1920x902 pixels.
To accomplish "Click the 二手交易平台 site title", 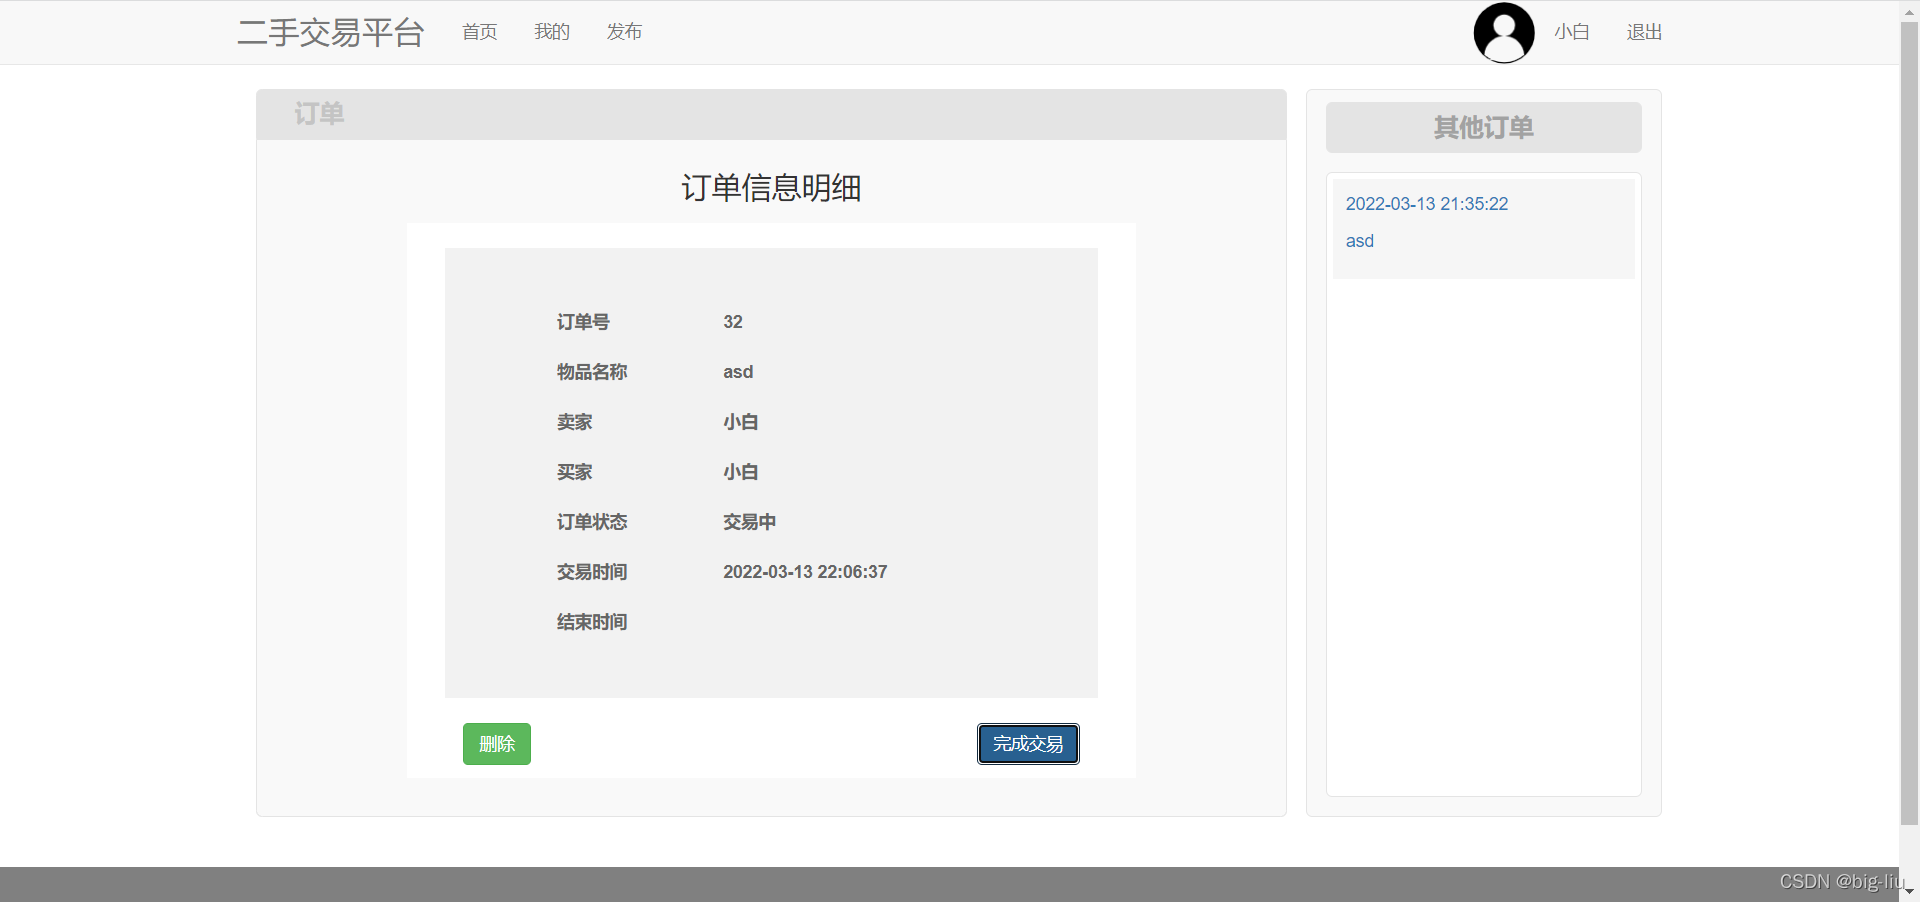I will point(331,32).
